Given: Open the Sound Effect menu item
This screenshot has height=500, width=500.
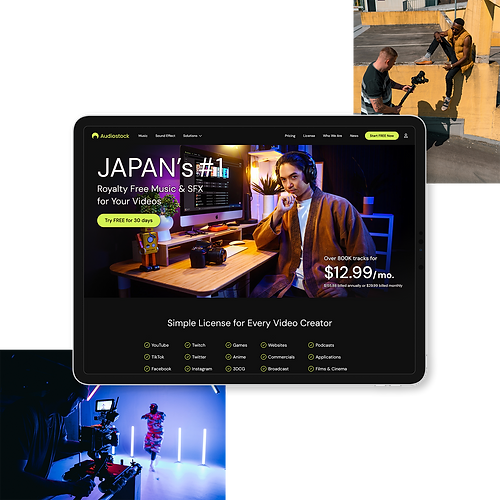Looking at the screenshot, I should pyautogui.click(x=165, y=136).
